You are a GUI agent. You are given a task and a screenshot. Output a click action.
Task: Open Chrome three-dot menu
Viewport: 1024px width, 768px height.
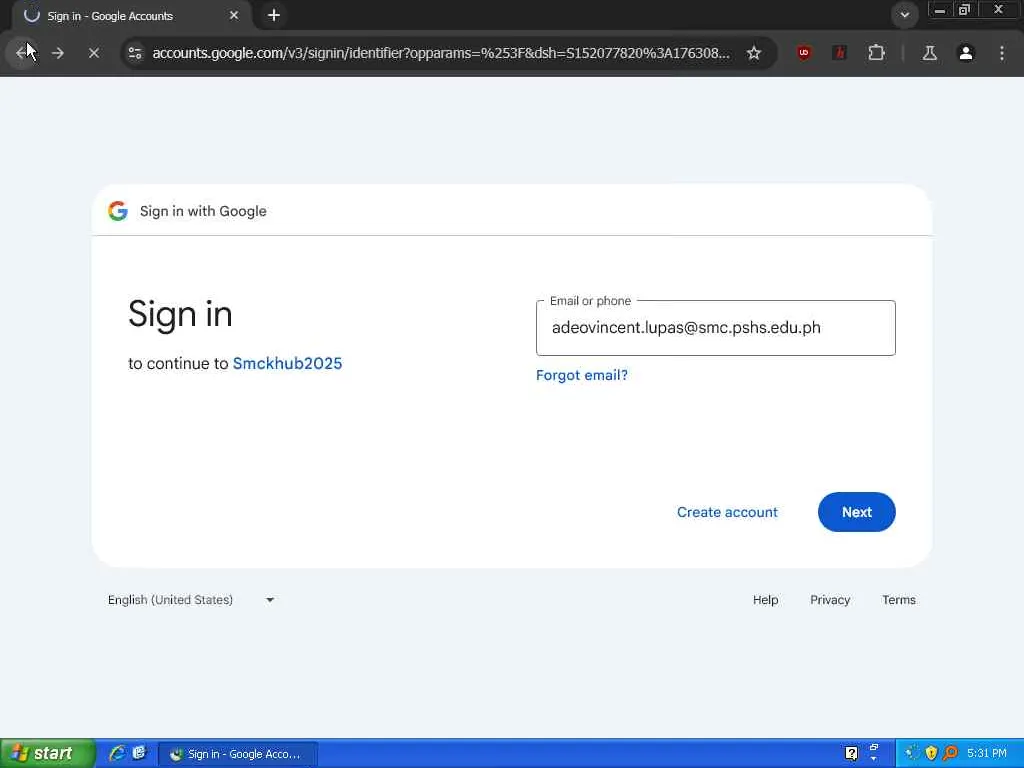coord(1001,53)
